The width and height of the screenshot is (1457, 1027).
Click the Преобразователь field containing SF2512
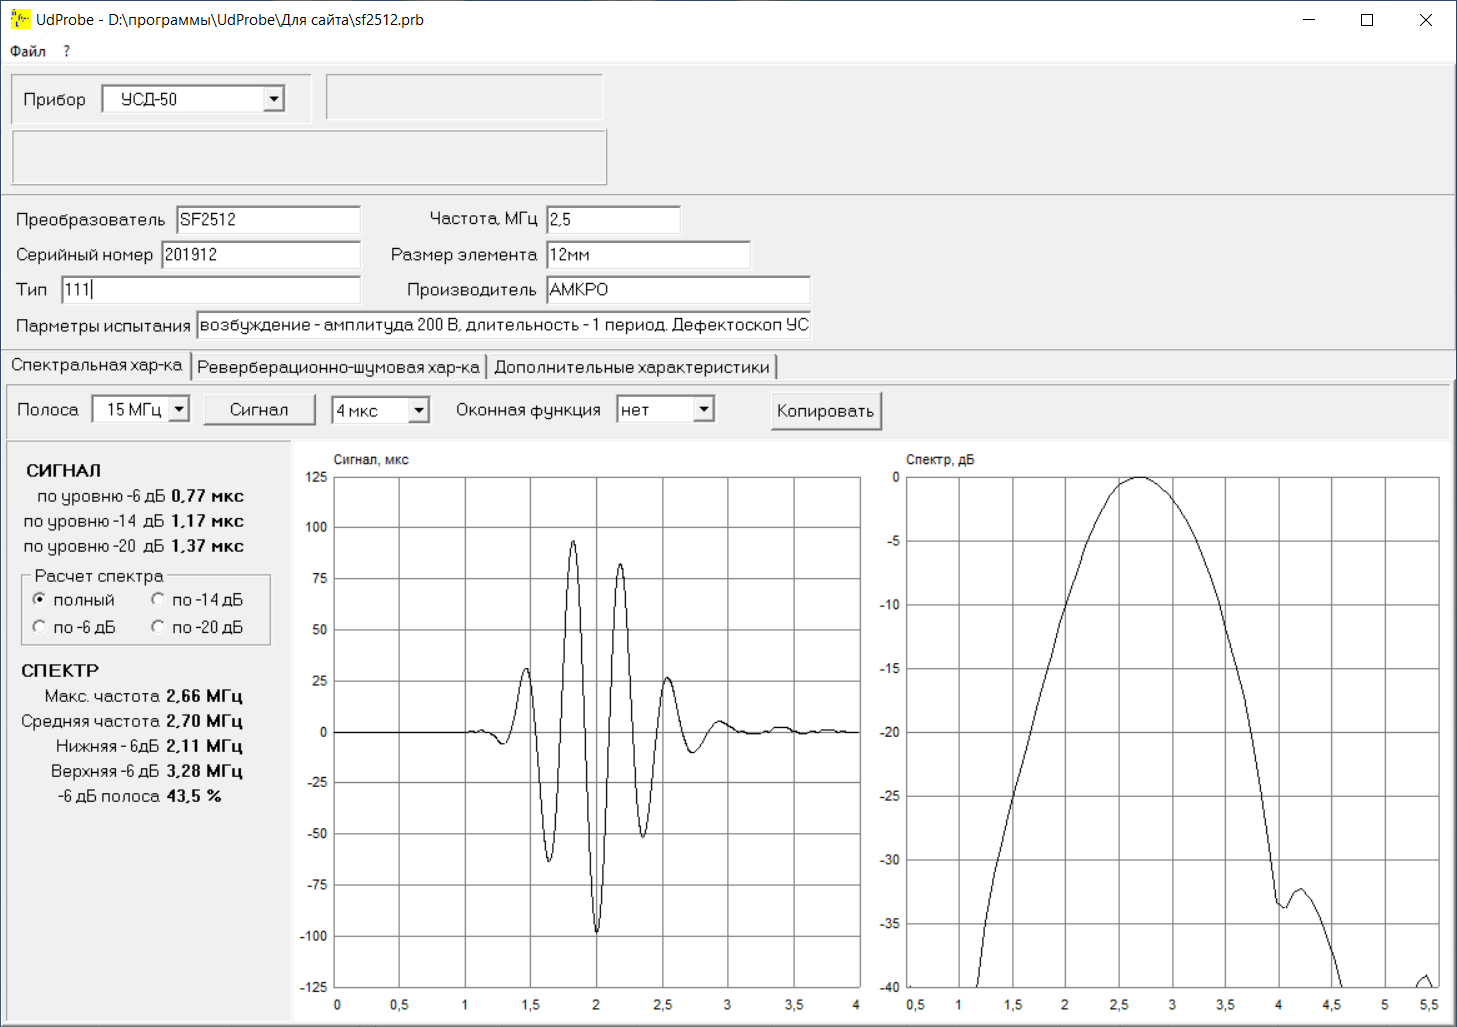[x=267, y=220]
